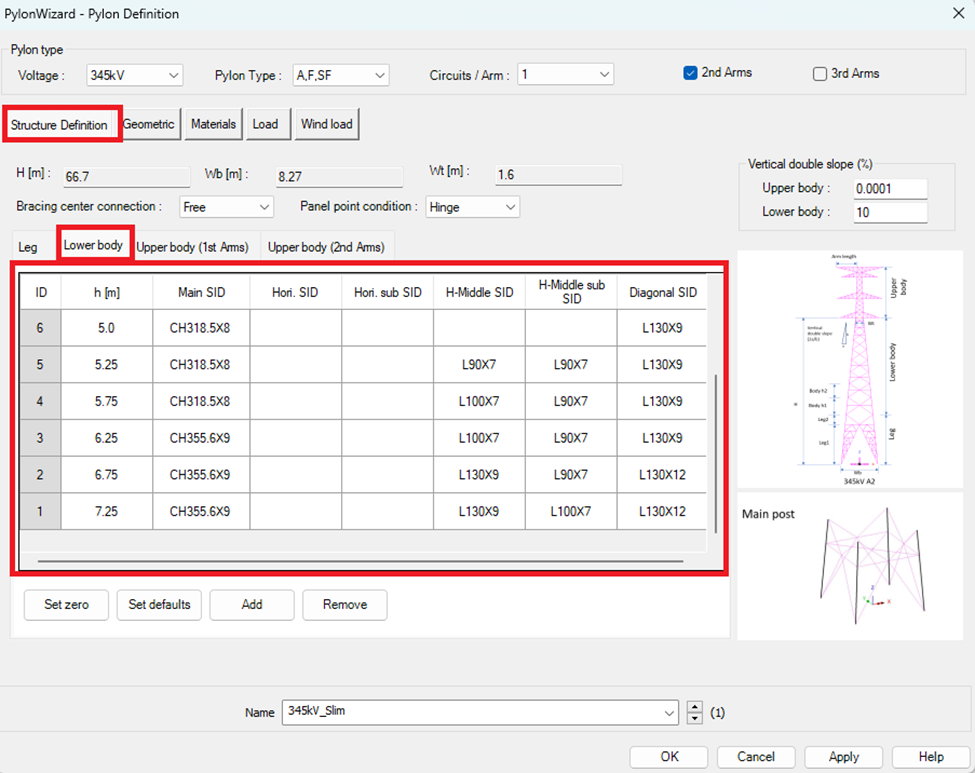Open the Wind load tab
This screenshot has width=975, height=773.
coord(326,124)
